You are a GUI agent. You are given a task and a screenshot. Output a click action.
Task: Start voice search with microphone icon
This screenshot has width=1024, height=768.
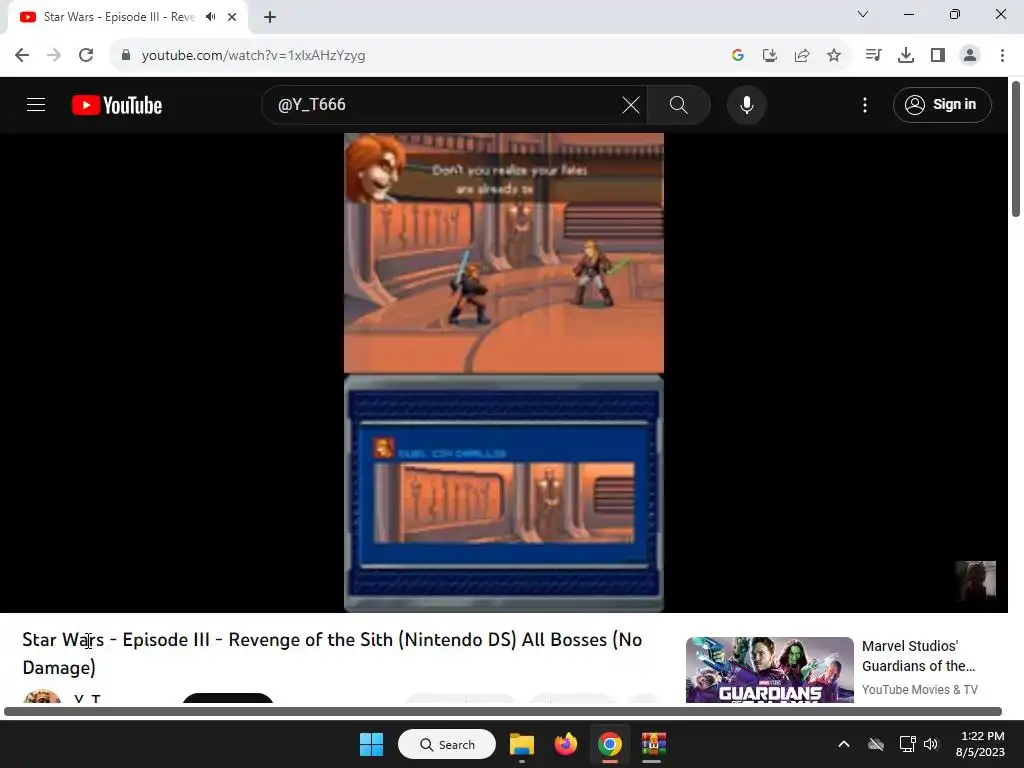pos(746,104)
